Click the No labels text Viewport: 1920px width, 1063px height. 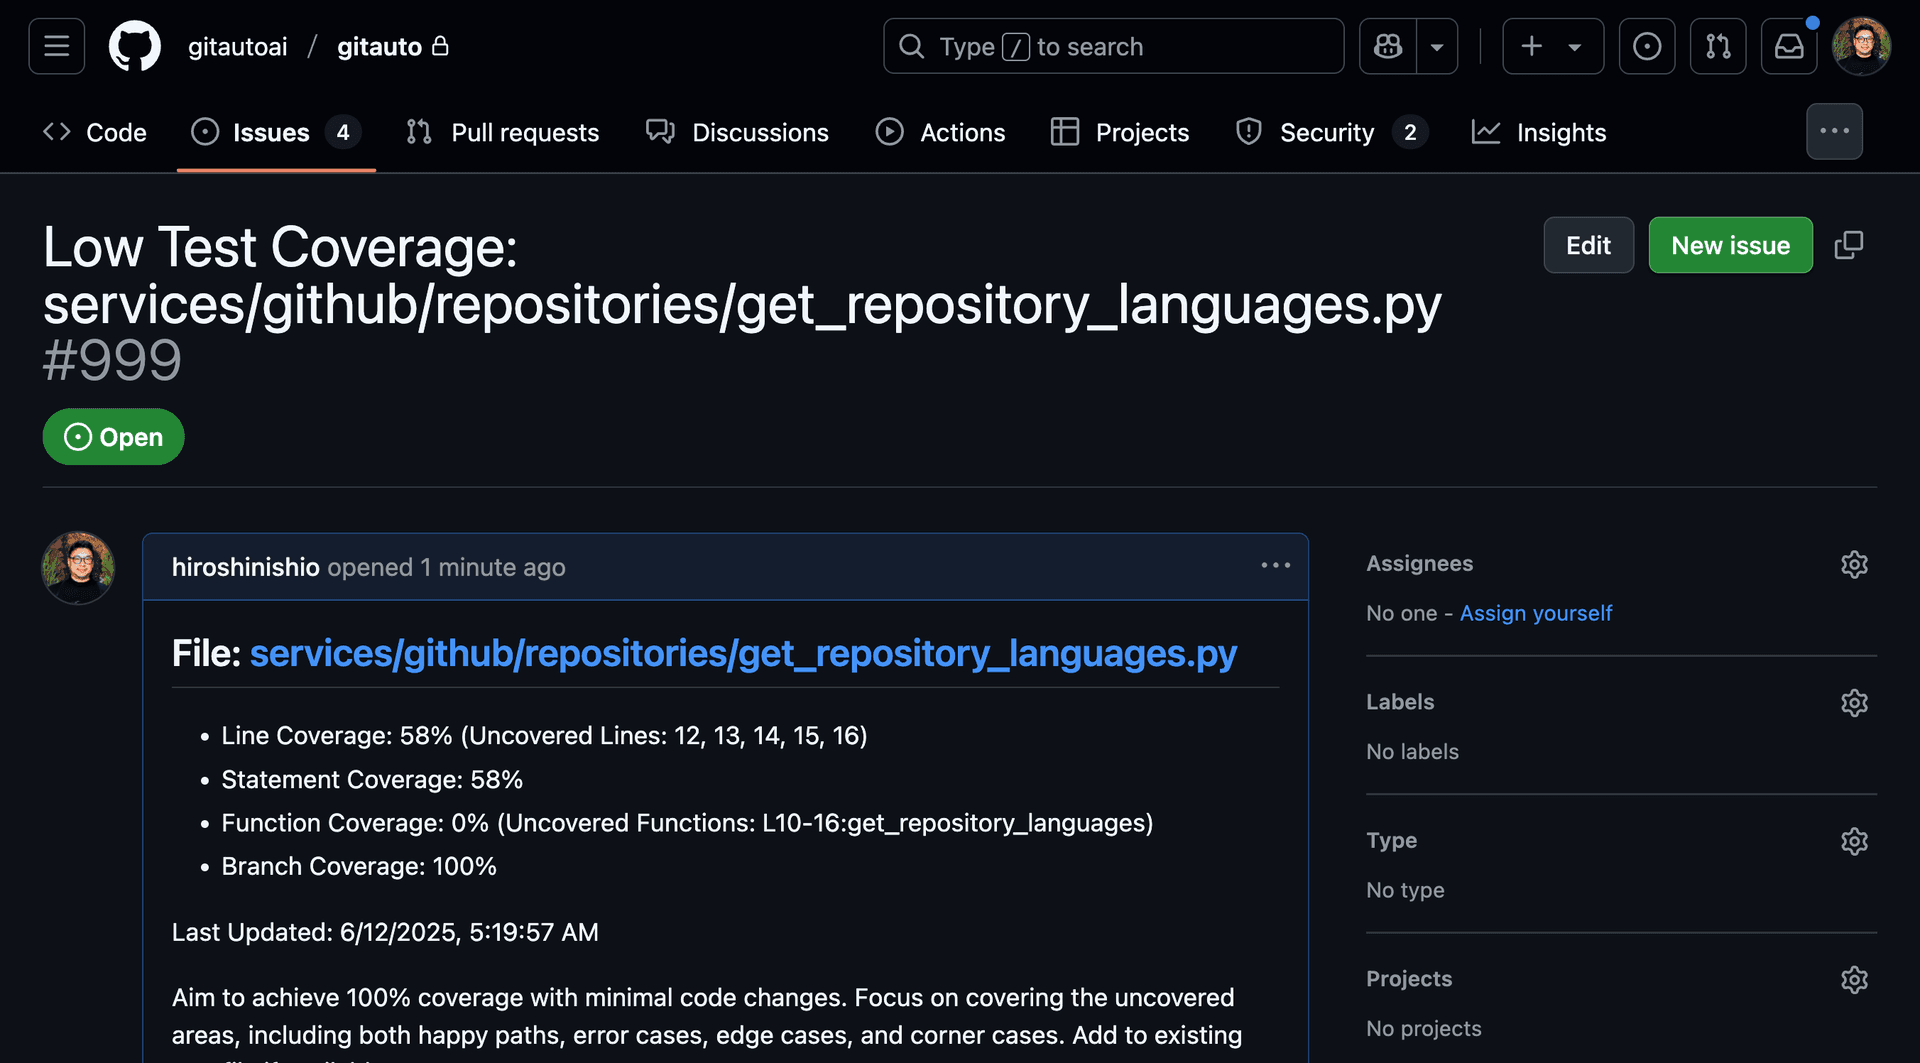[1412, 752]
